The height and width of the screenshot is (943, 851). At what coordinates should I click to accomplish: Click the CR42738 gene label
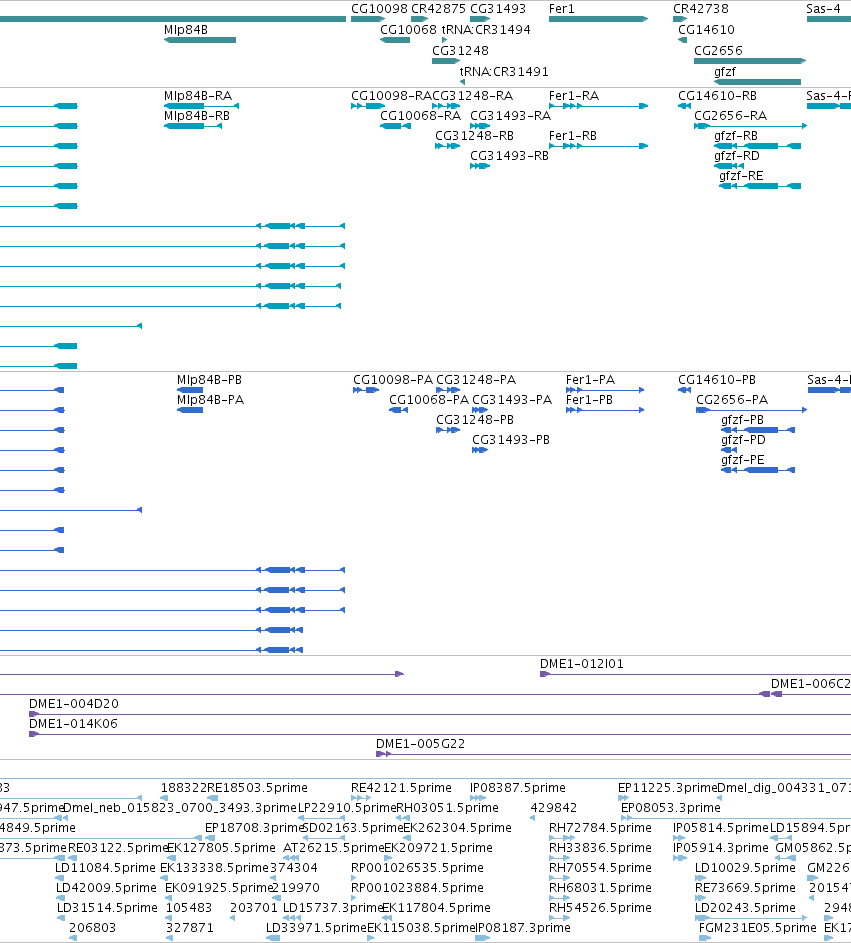(x=701, y=8)
